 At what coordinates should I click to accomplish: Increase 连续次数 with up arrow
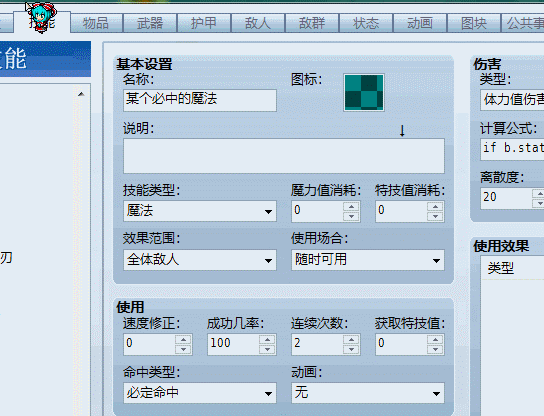click(x=351, y=340)
